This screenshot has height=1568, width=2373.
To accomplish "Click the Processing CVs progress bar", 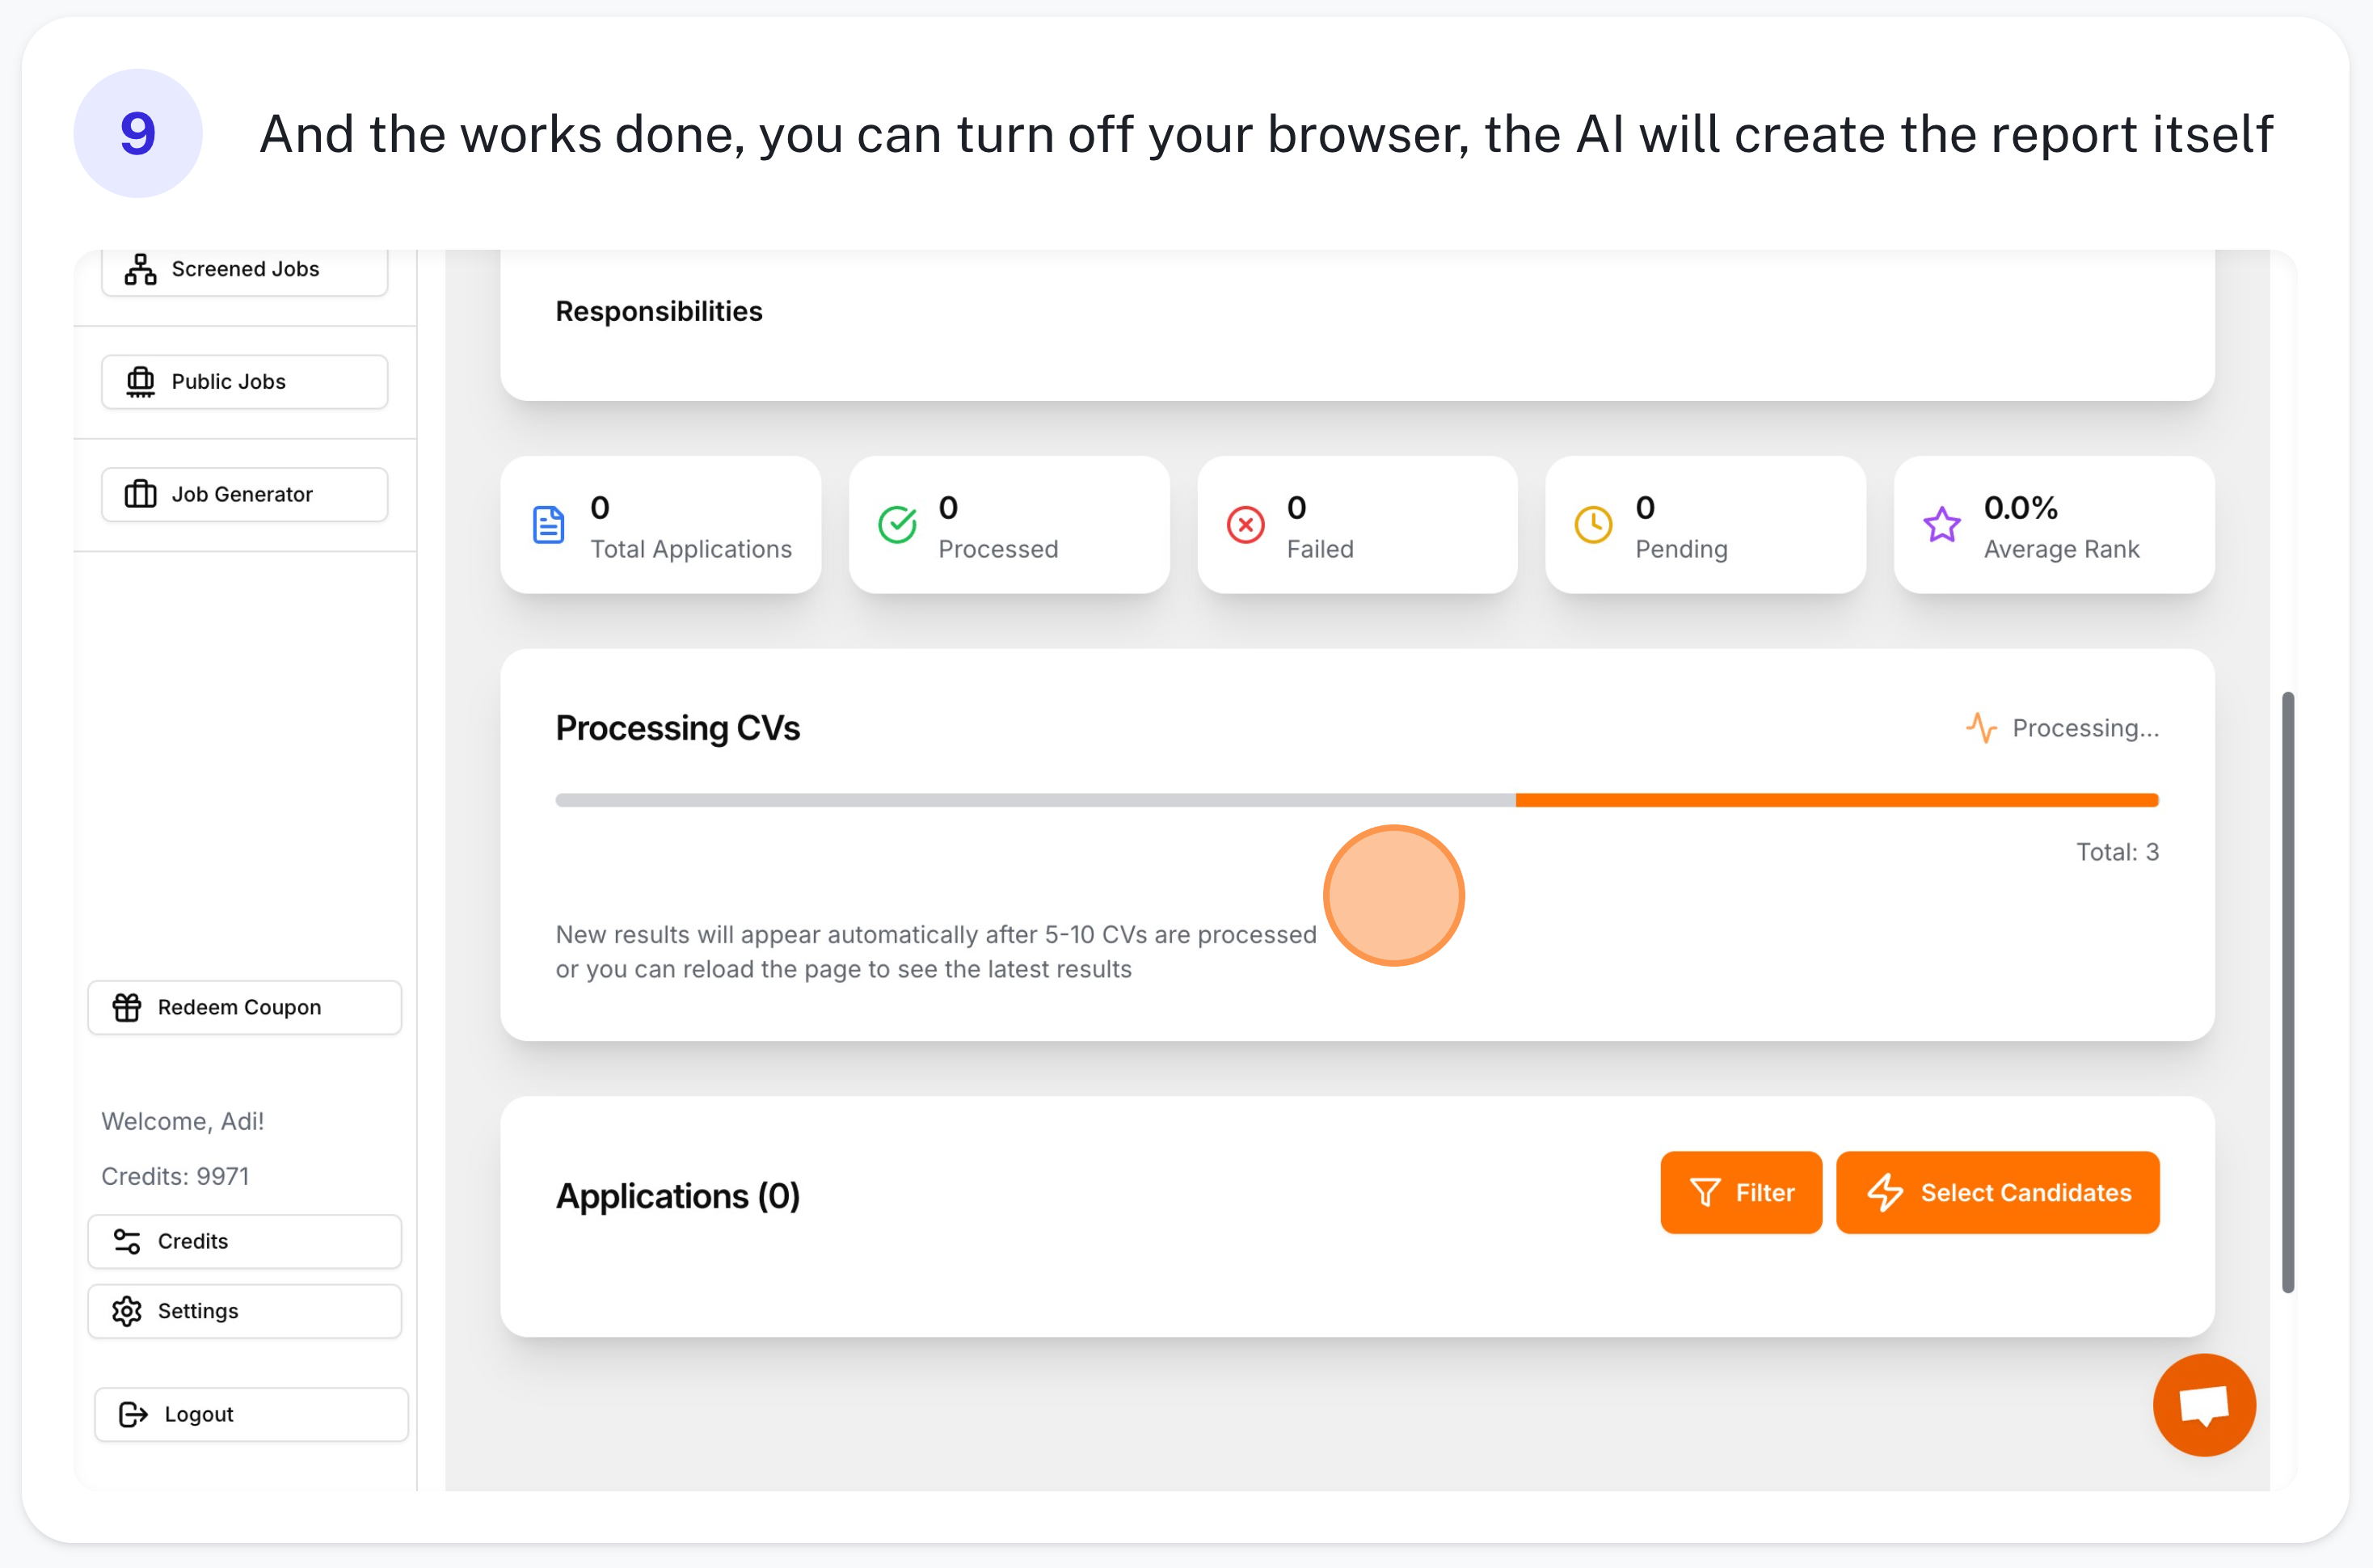I will click(x=1356, y=800).
